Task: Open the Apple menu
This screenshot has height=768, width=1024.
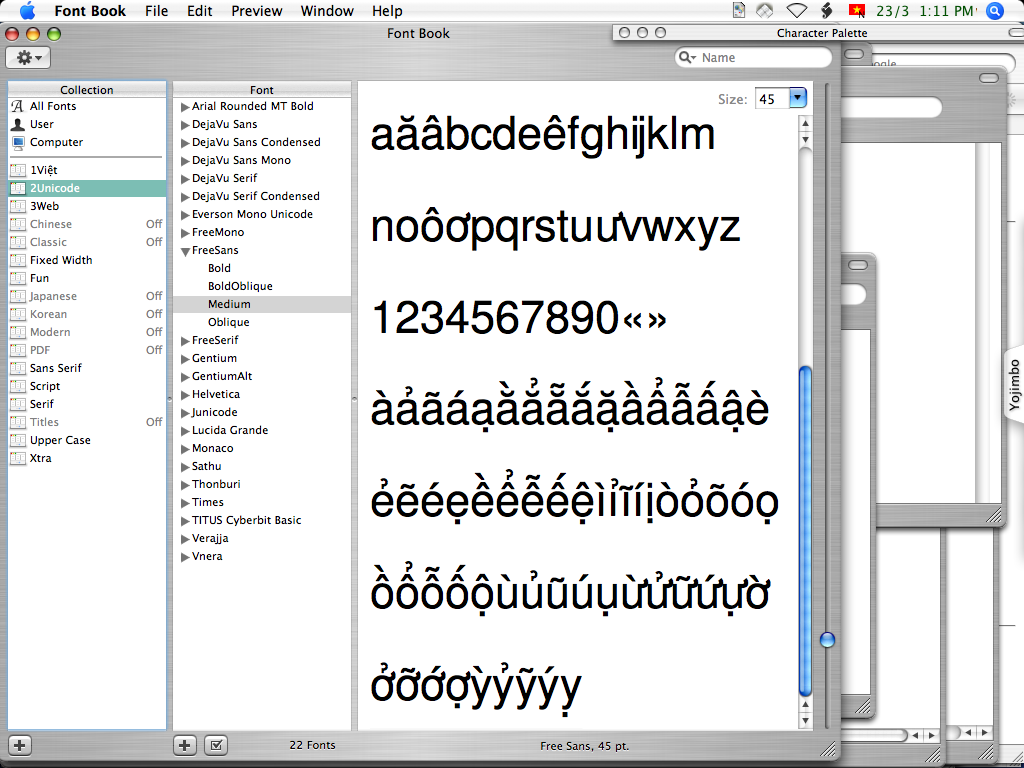Action: (27, 11)
